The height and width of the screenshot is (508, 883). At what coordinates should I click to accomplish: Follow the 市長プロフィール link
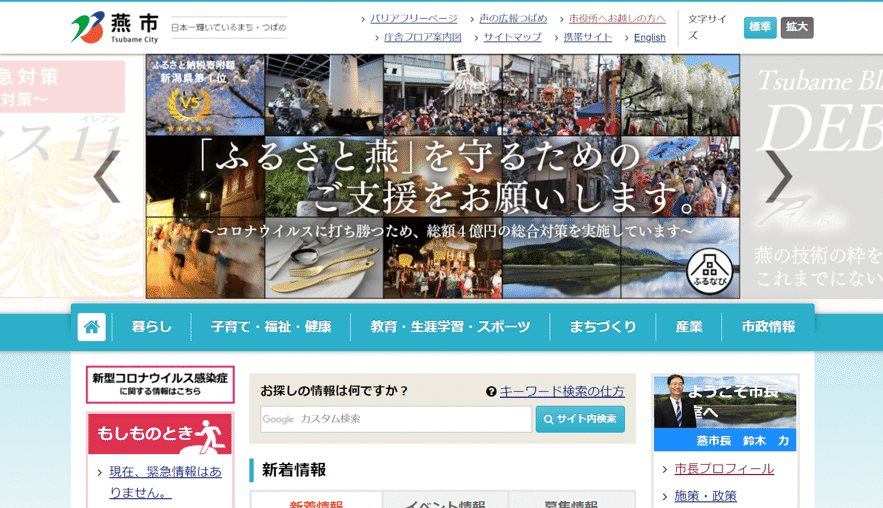pyautogui.click(x=724, y=469)
